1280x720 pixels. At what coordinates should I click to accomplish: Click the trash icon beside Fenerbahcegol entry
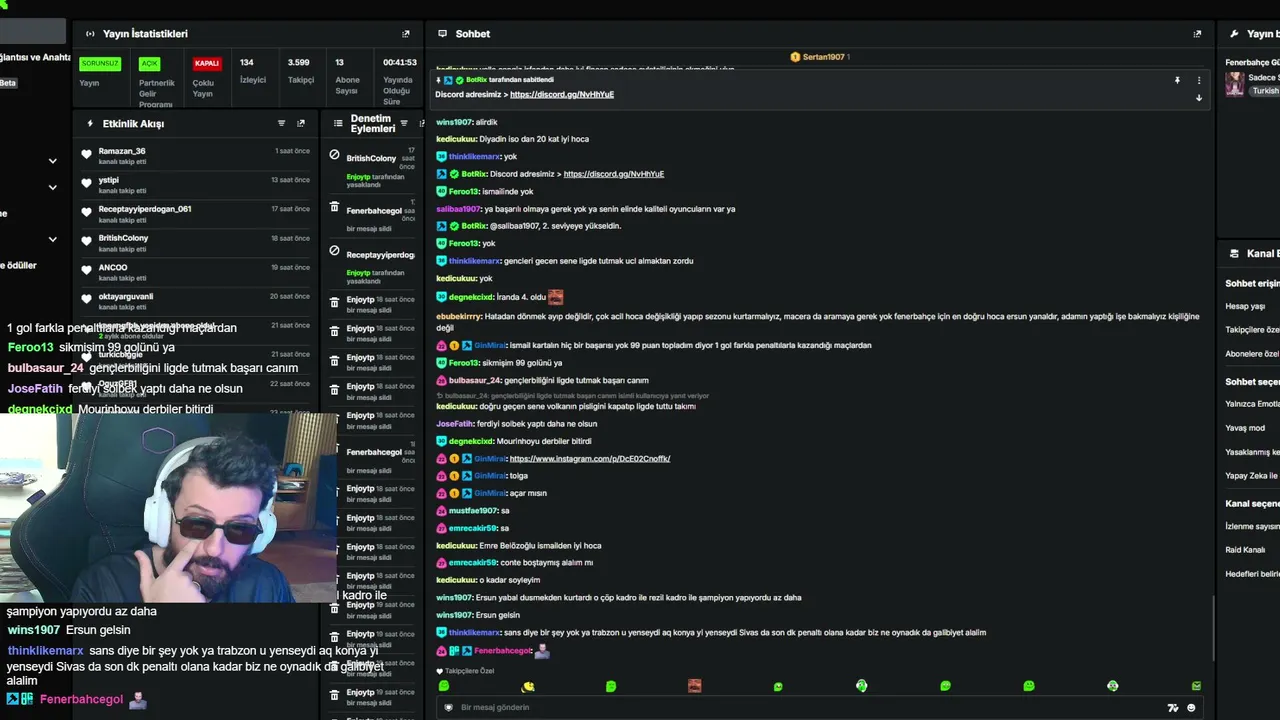[x=334, y=207]
